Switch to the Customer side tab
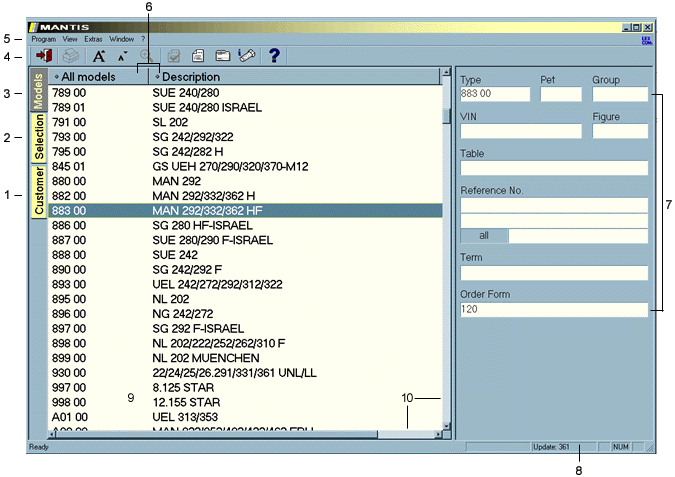 coord(39,191)
